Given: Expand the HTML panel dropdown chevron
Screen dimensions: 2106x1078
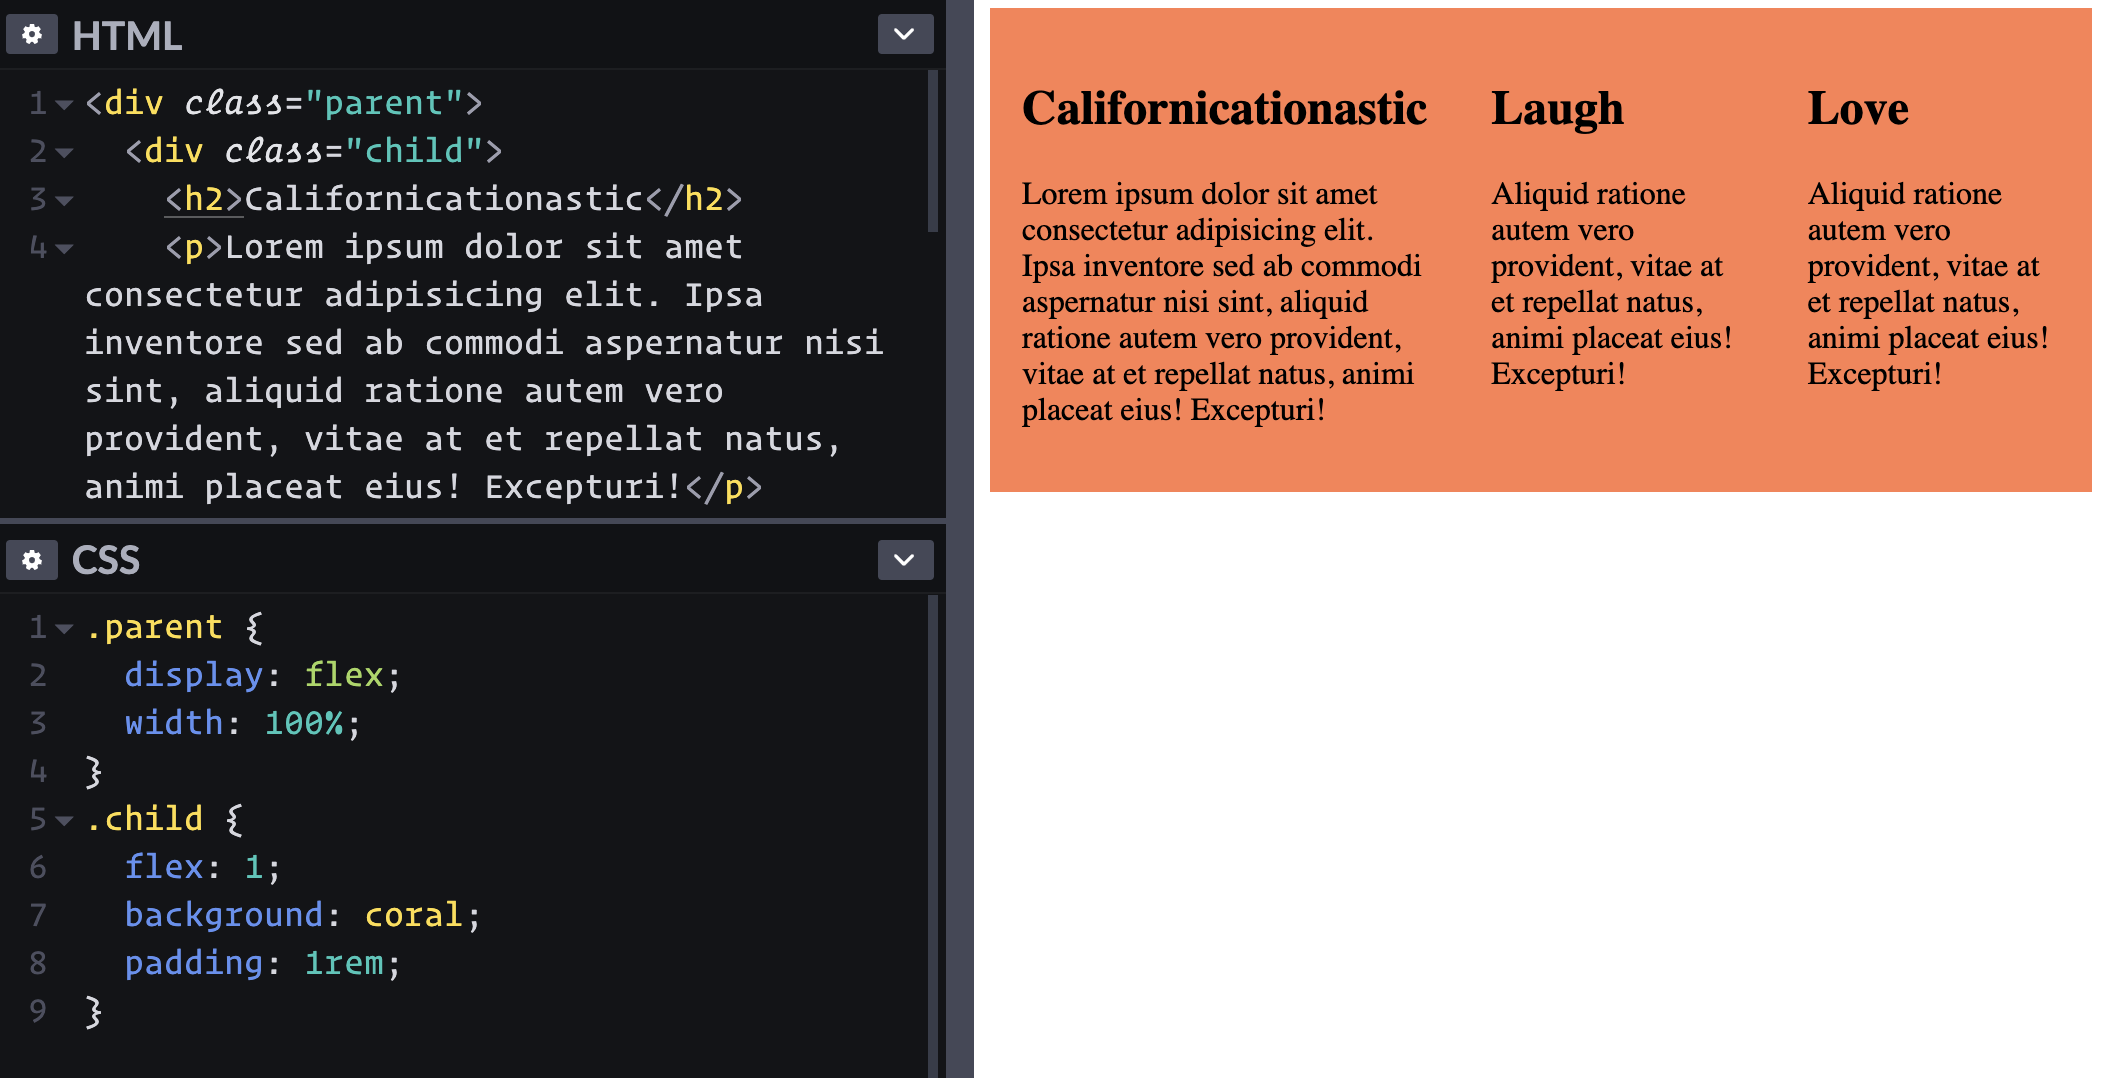Looking at the screenshot, I should [905, 35].
